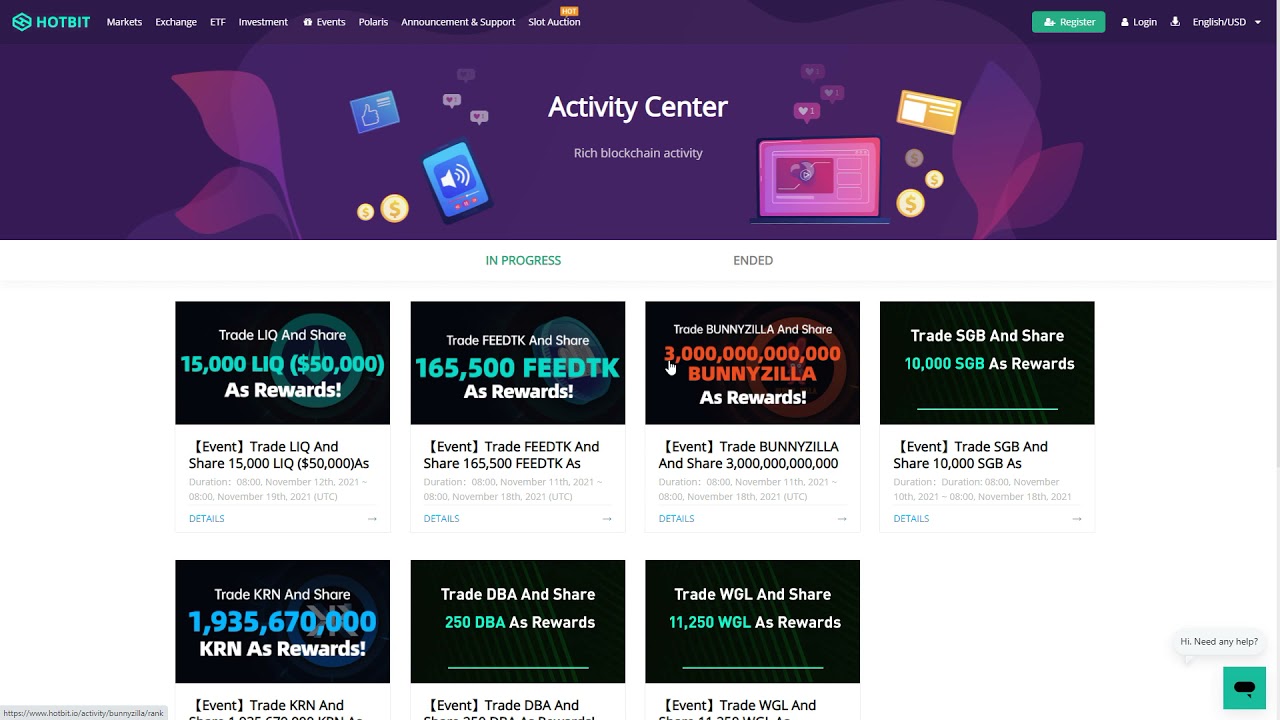
Task: Switch to the ENDED tab
Action: (x=753, y=260)
